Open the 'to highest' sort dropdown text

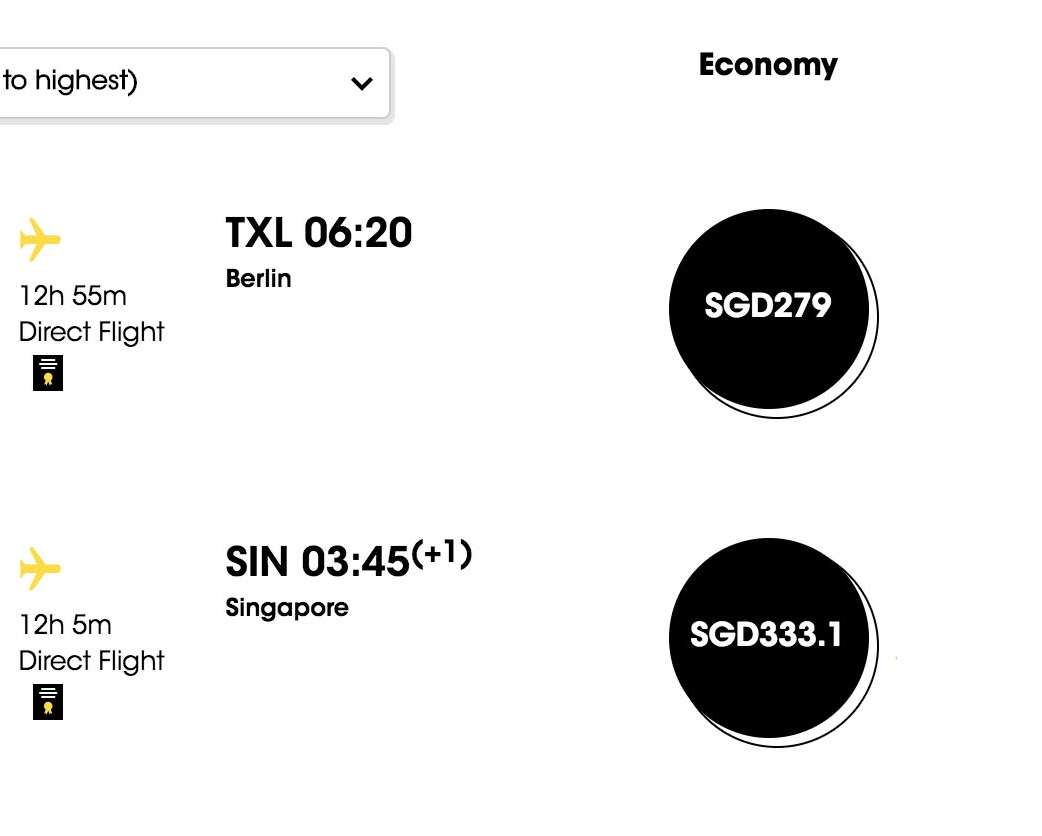(70, 81)
